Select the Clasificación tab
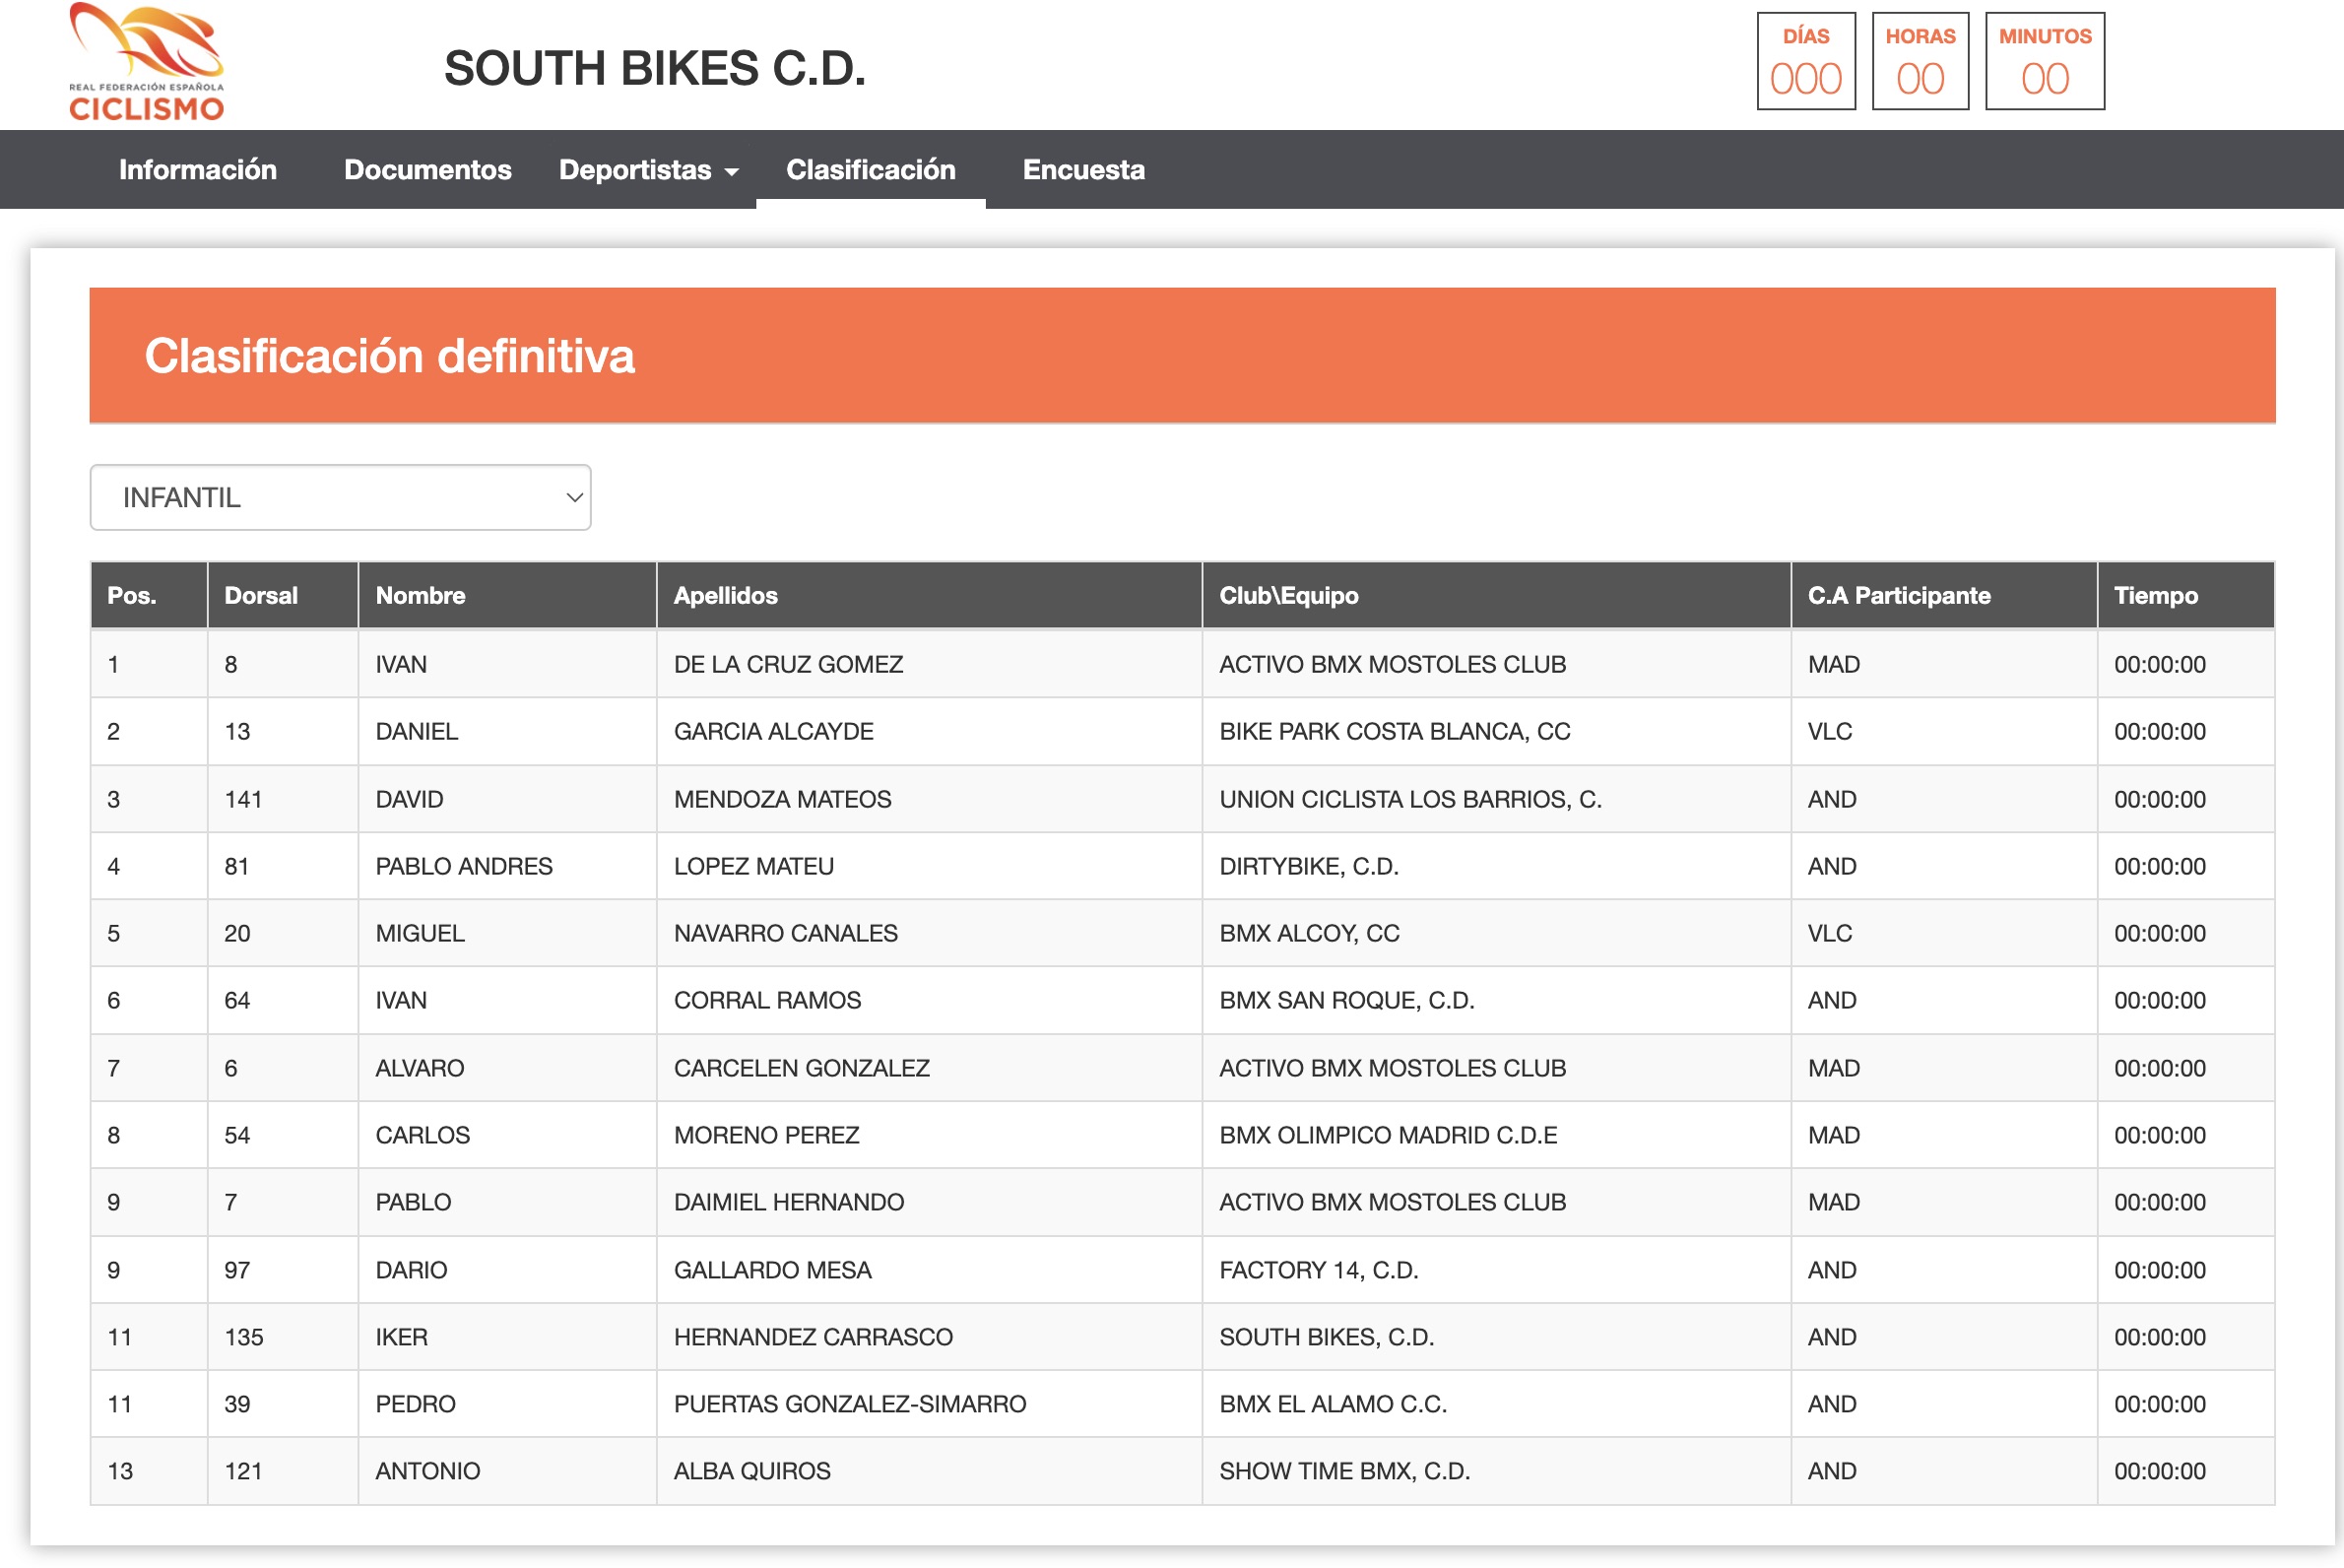The width and height of the screenshot is (2344, 1568). coord(871,169)
